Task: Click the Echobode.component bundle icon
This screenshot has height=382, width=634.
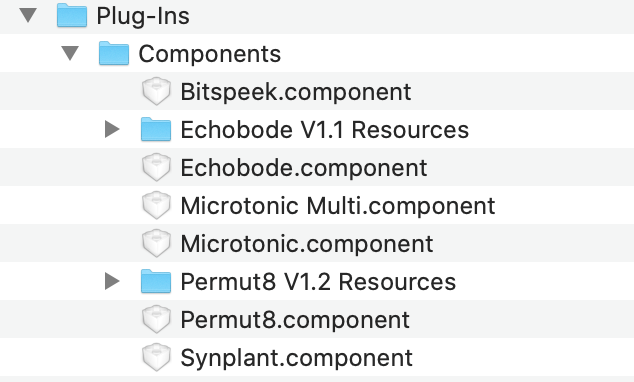Action: pyautogui.click(x=156, y=167)
